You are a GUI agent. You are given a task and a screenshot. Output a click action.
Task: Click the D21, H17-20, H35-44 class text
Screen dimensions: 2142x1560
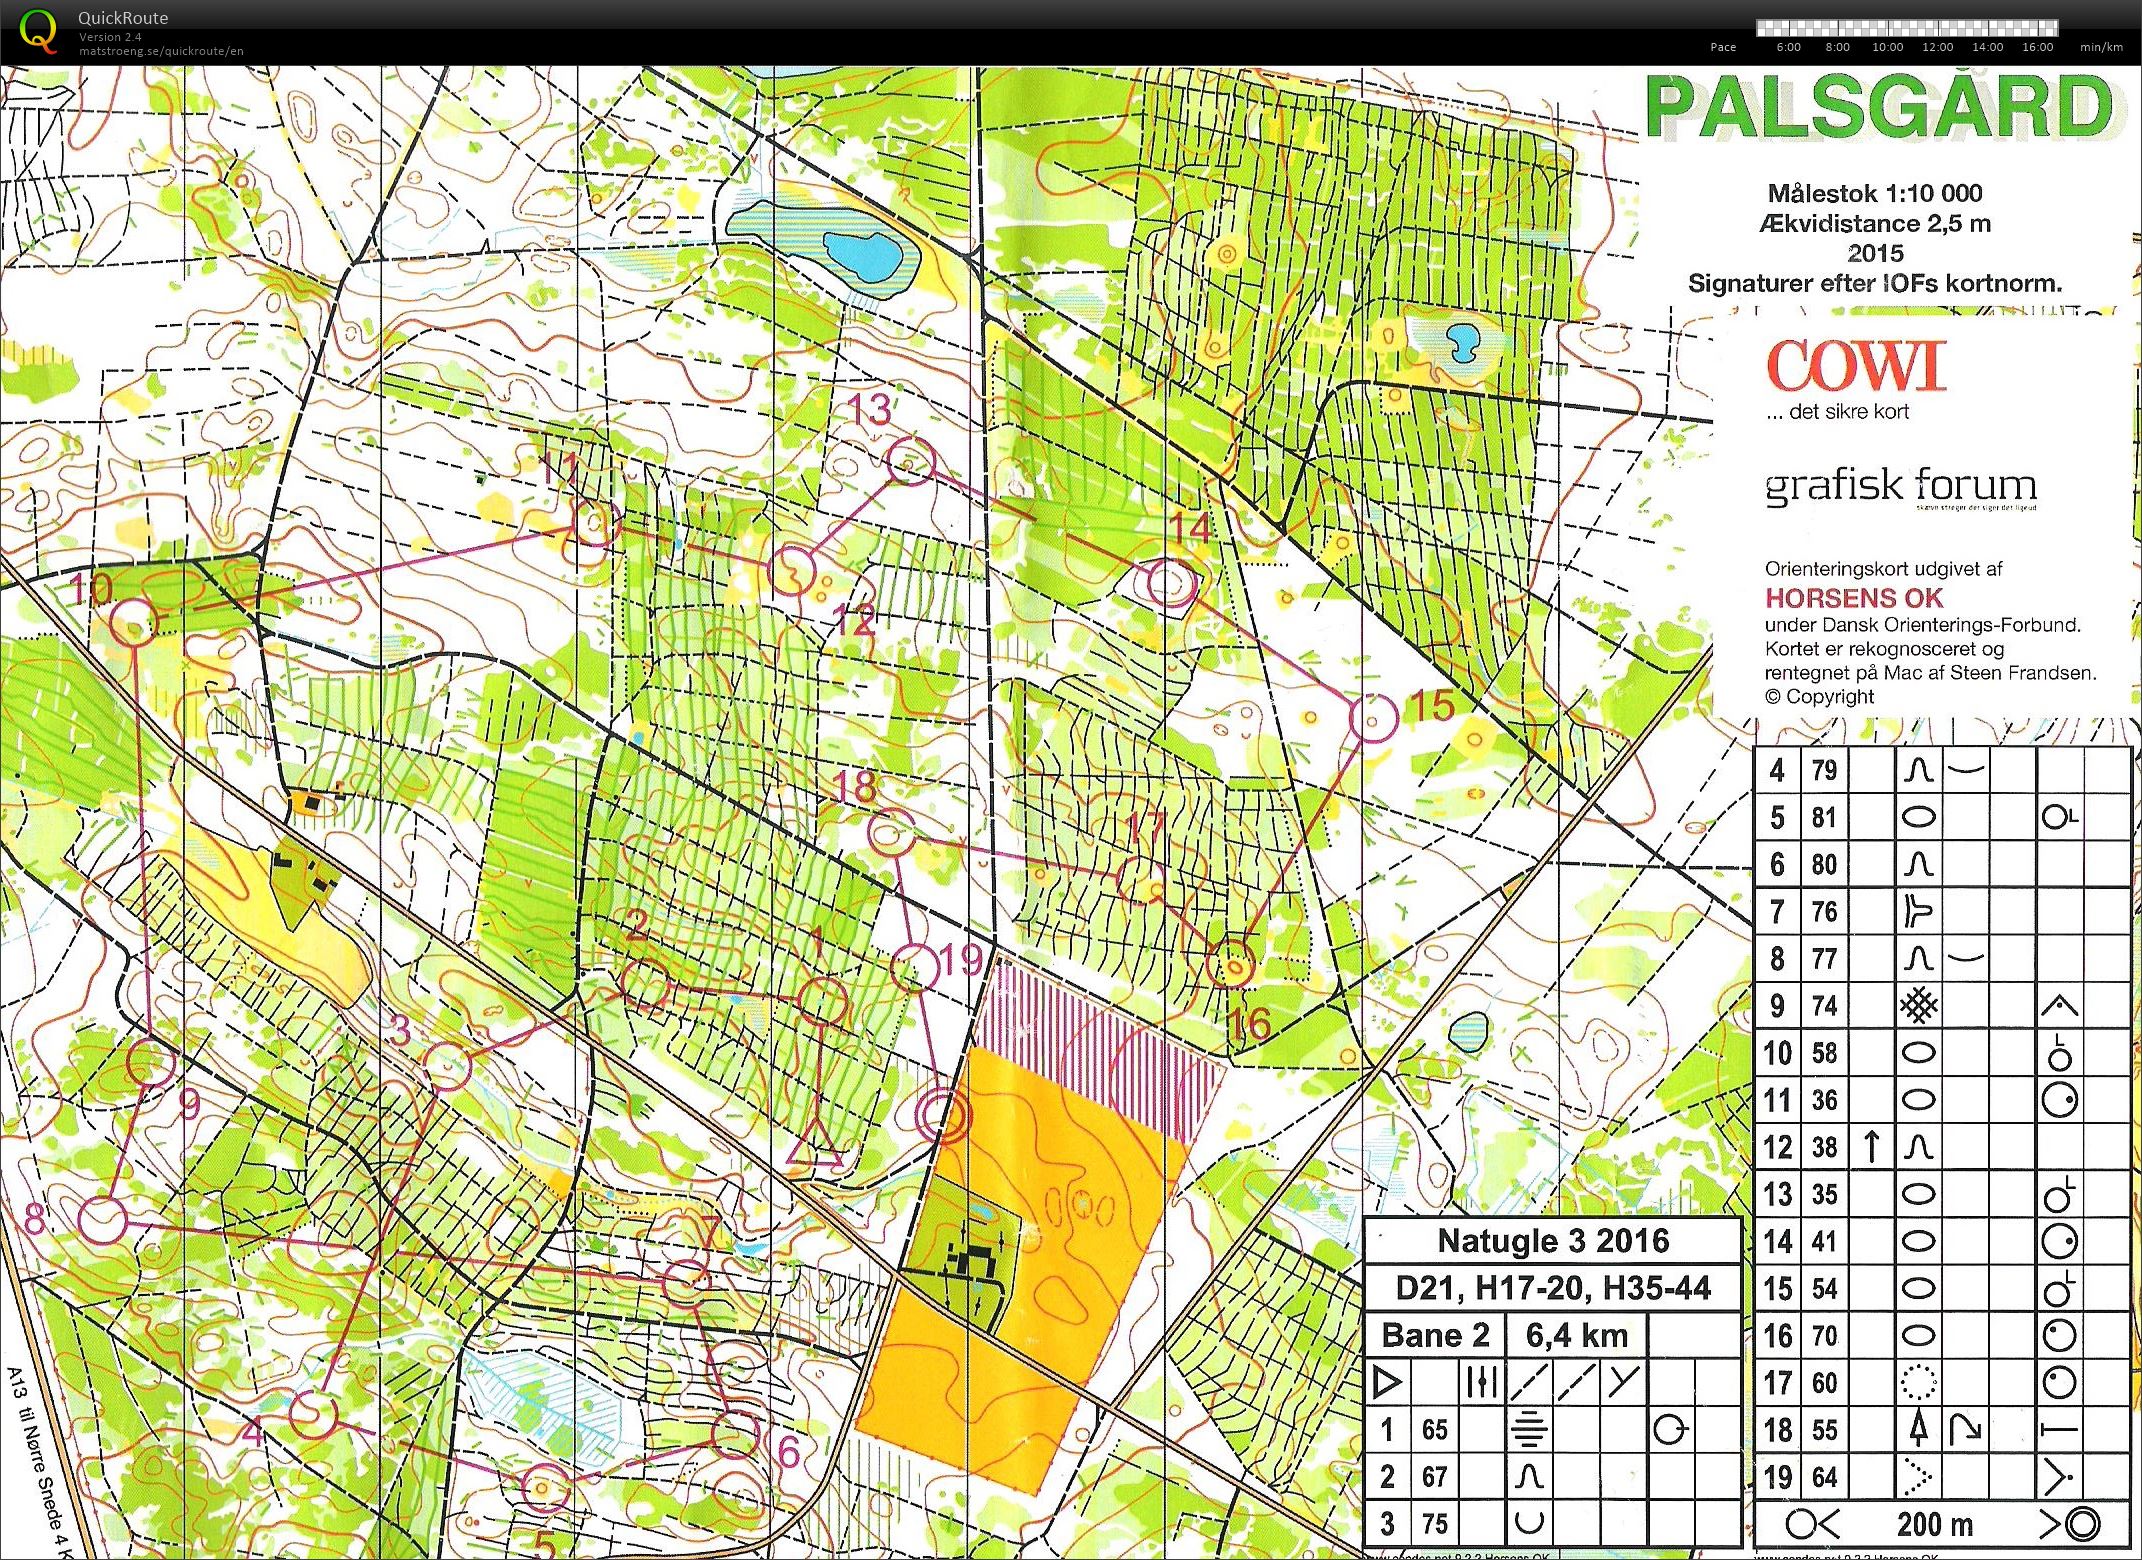1553,1288
